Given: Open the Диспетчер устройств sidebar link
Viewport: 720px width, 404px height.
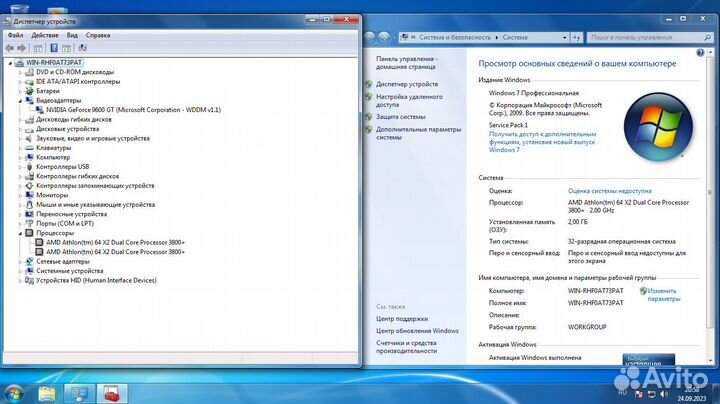Looking at the screenshot, I should pos(407,84).
